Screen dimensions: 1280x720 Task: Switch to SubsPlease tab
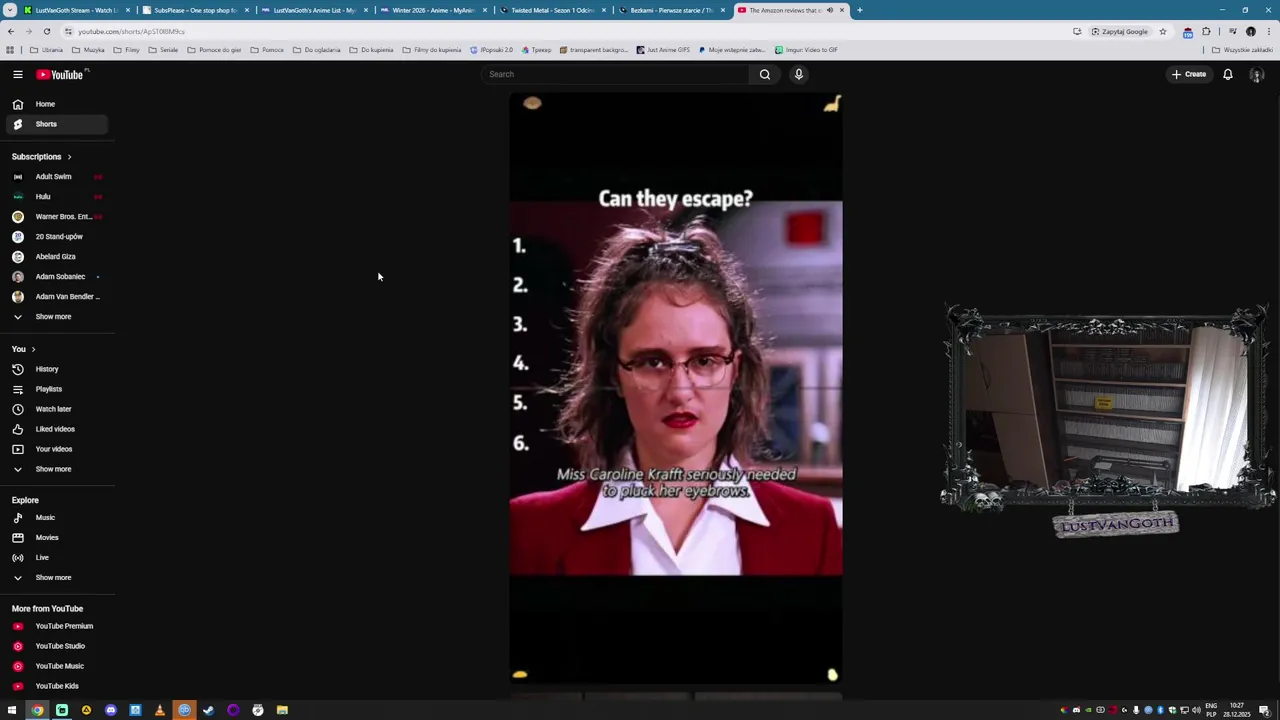tap(195, 10)
